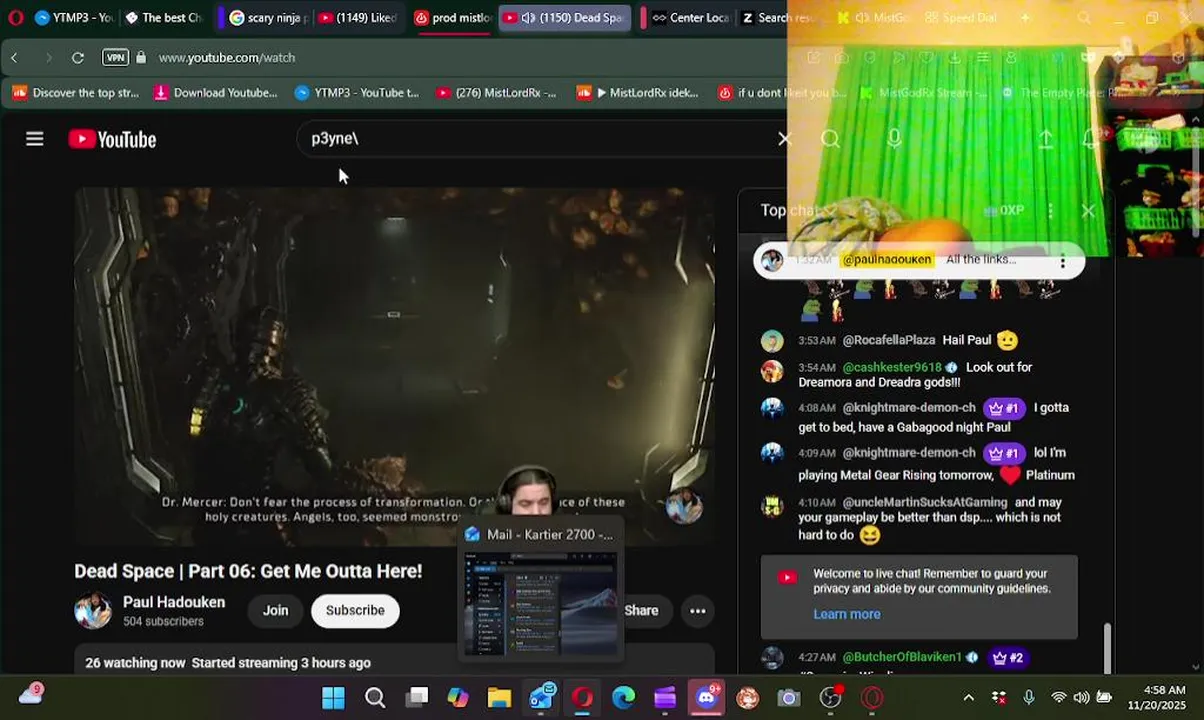The image size is (1204, 720).
Task: Reload the page with the refresh icon
Action: click(78, 57)
